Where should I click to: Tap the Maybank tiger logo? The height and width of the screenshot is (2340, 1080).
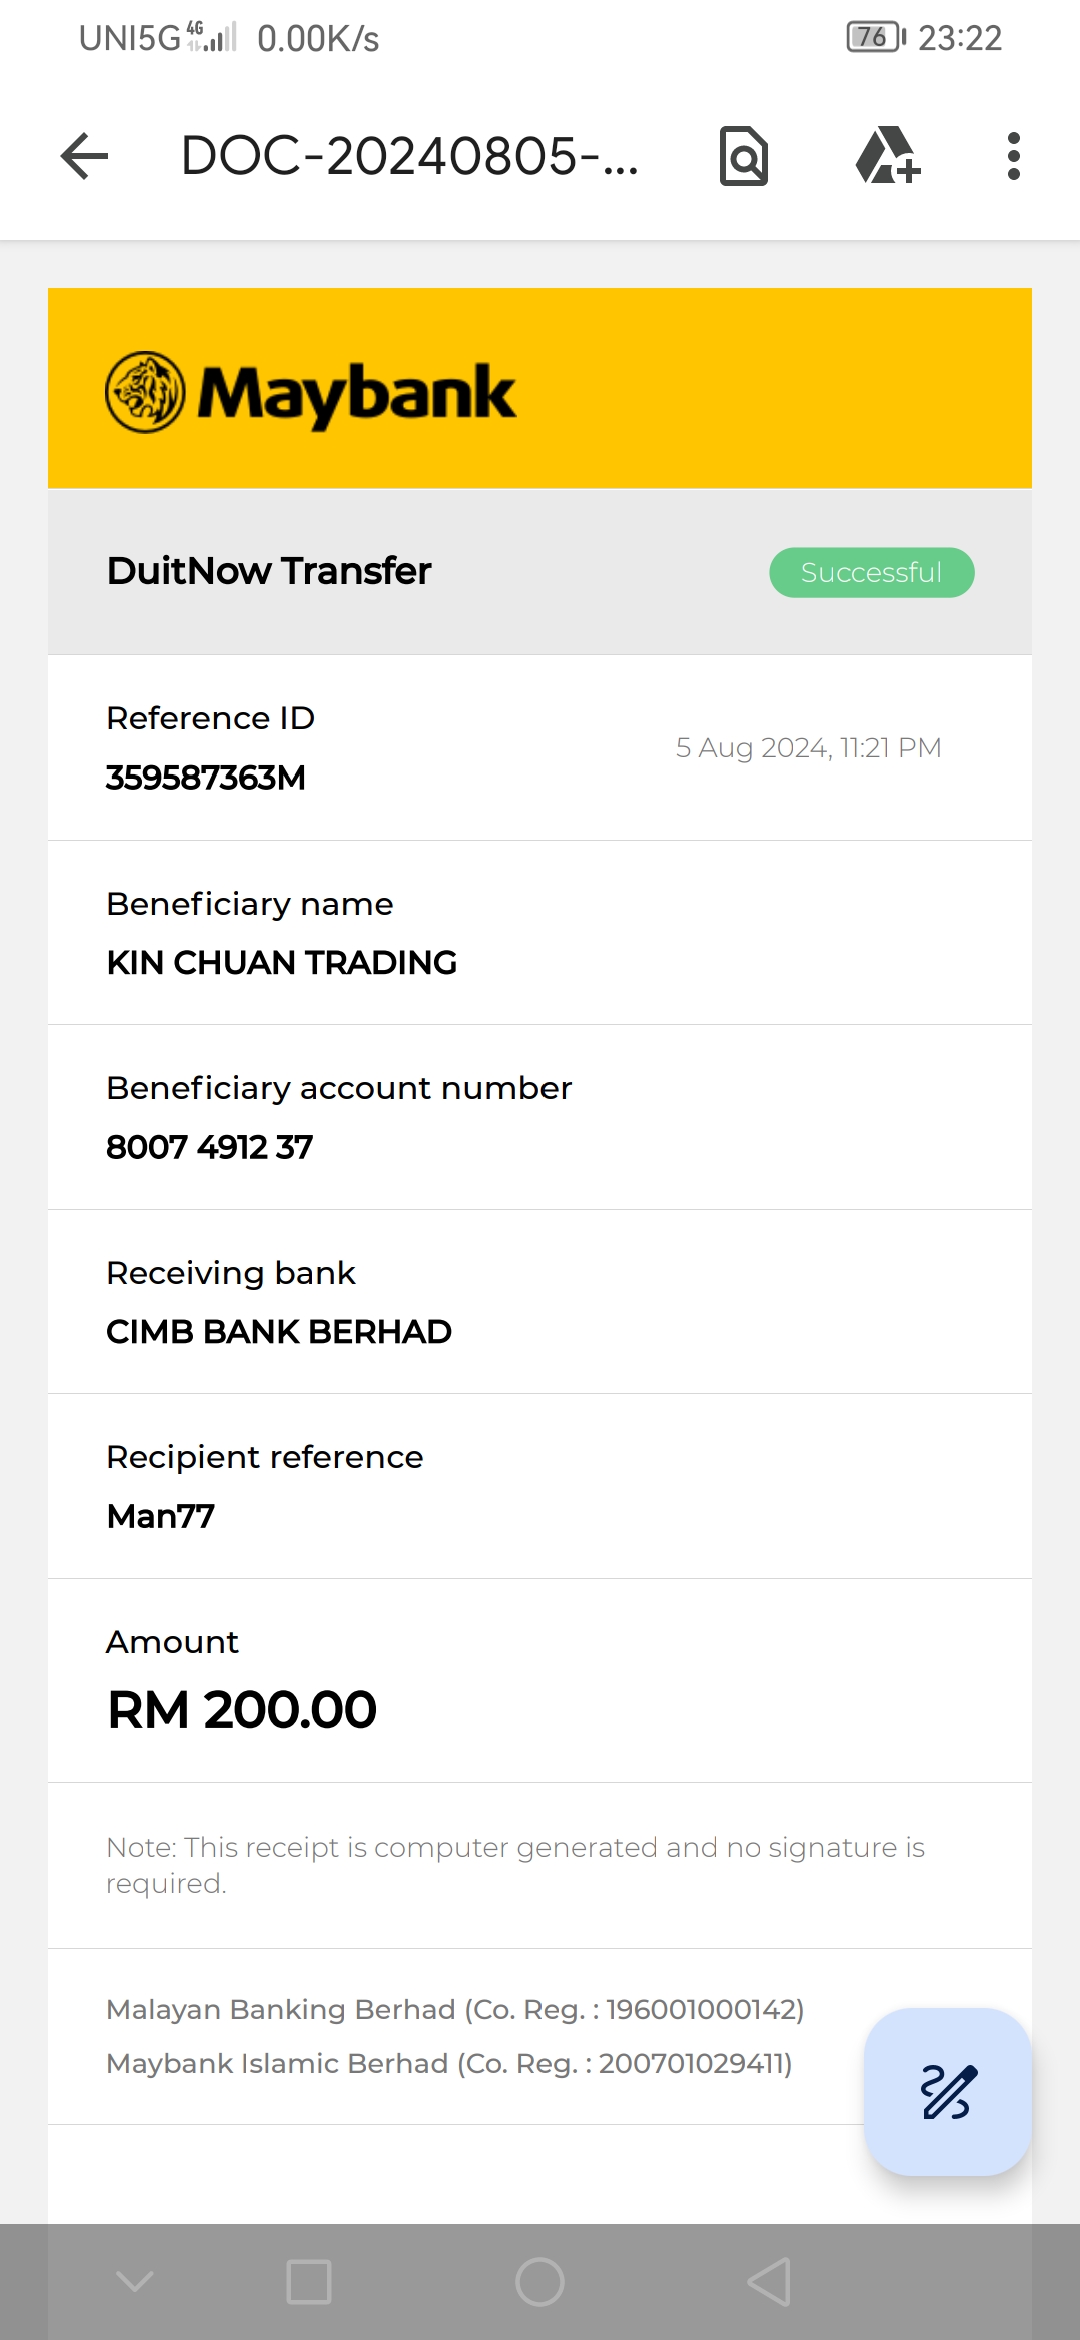point(146,392)
